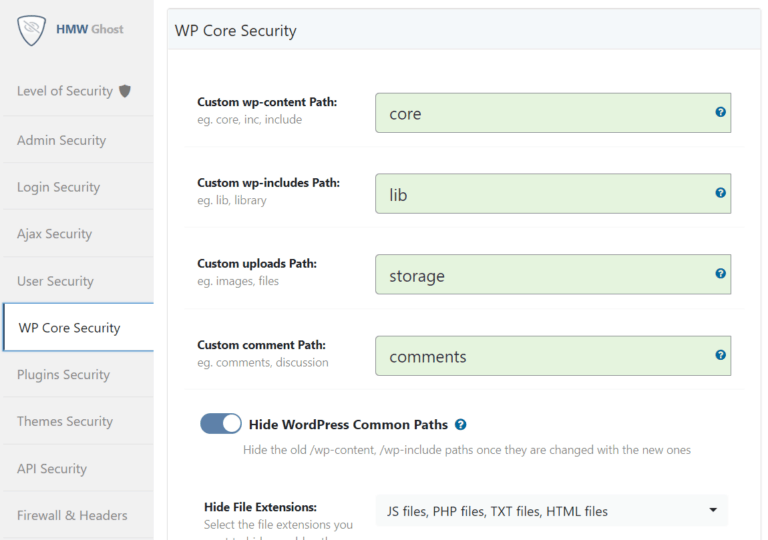The width and height of the screenshot is (768, 540).
Task: Click help icon in comment Path field
Action: pos(720,355)
